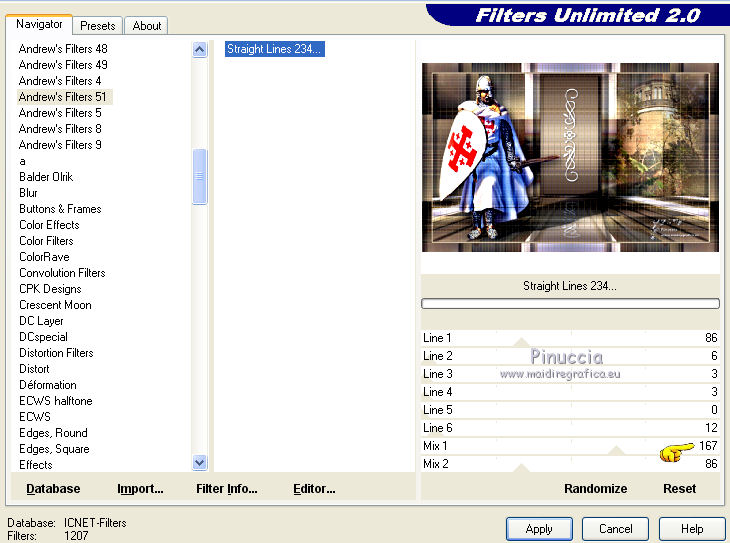Viewport: 730px width, 543px height.
Task: Open the About tab
Action: (x=147, y=26)
